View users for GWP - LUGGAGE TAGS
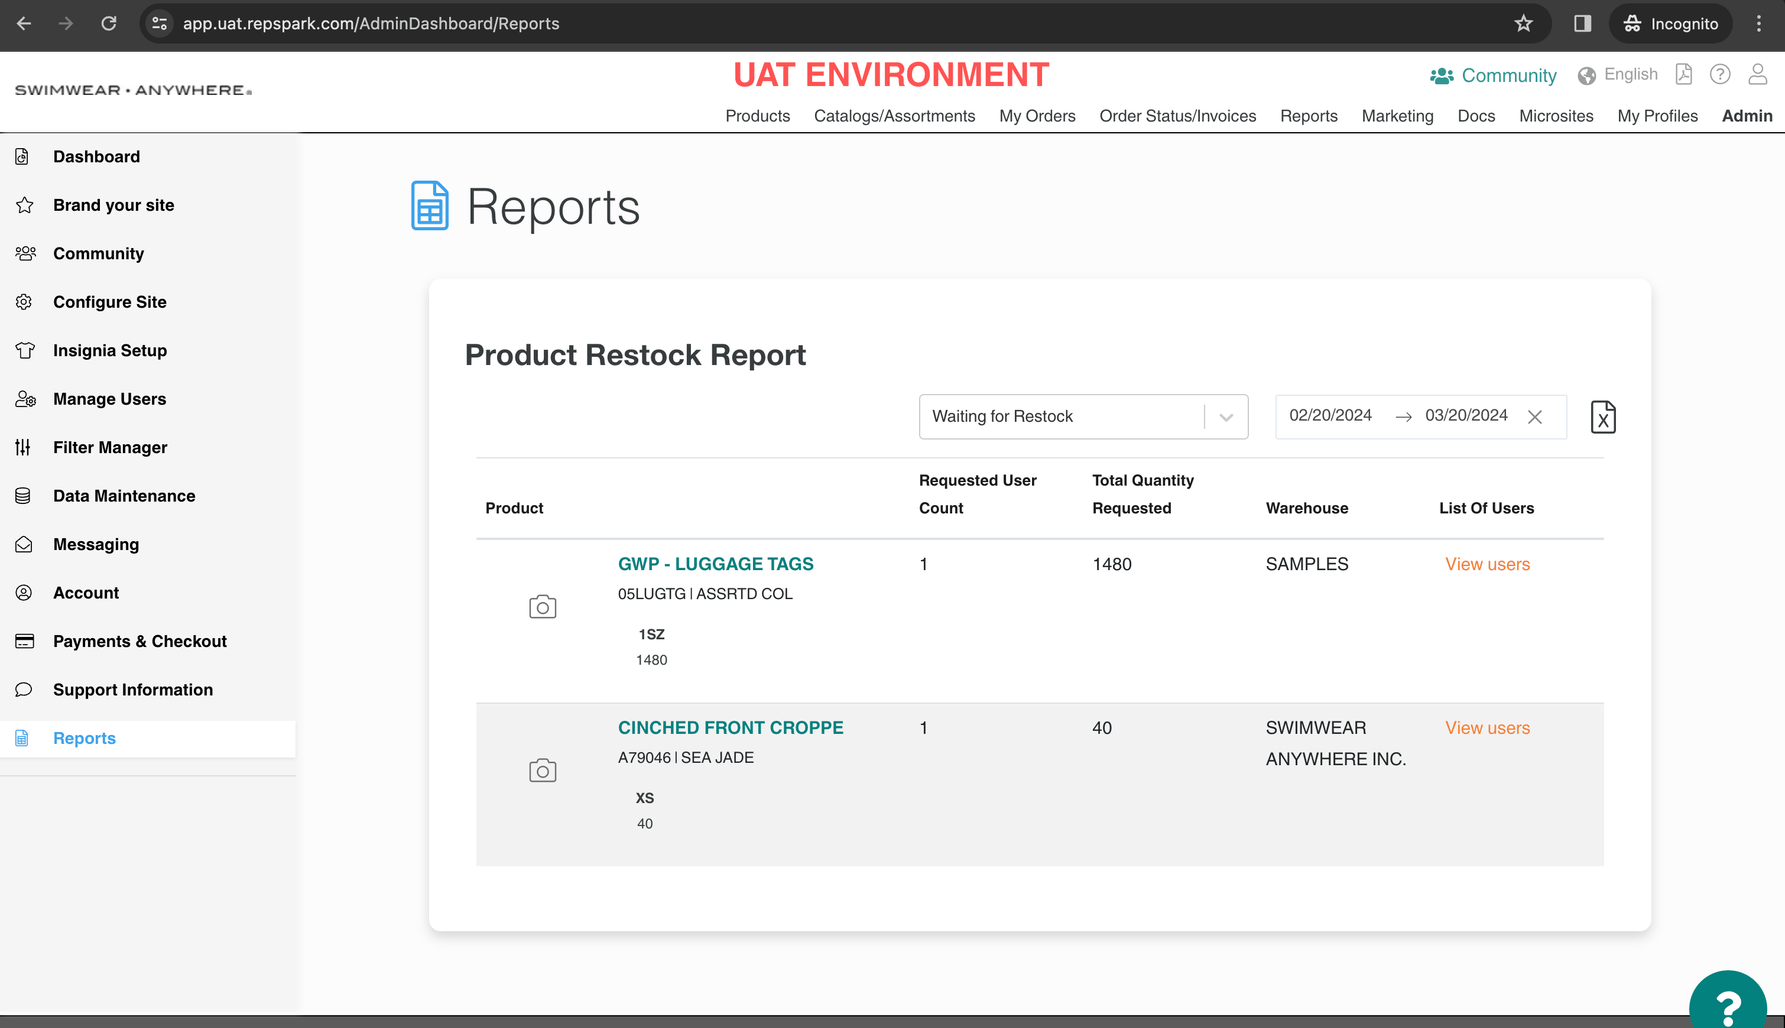Image resolution: width=1785 pixels, height=1028 pixels. [1487, 564]
